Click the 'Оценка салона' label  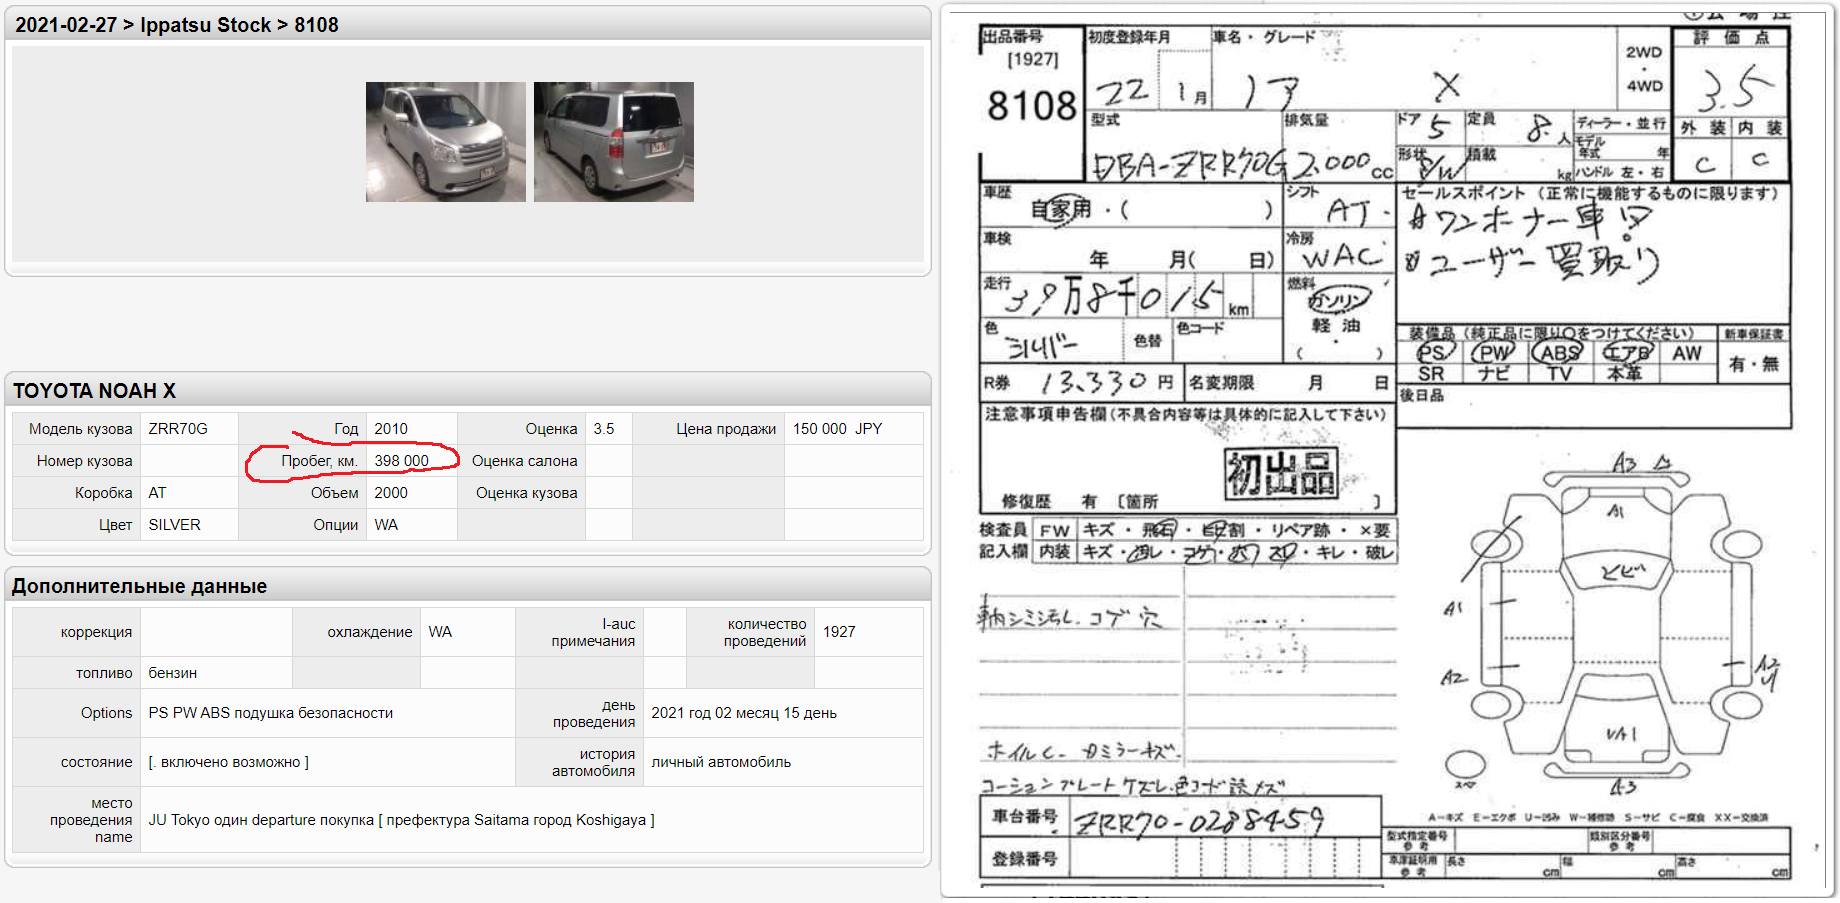pos(524,461)
